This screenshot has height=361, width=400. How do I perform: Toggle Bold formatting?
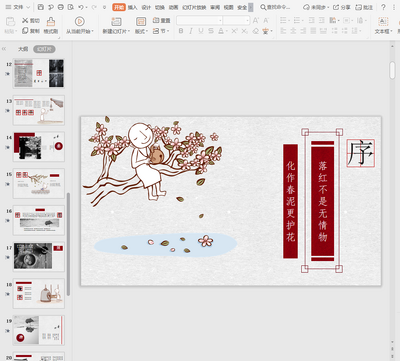coord(181,31)
